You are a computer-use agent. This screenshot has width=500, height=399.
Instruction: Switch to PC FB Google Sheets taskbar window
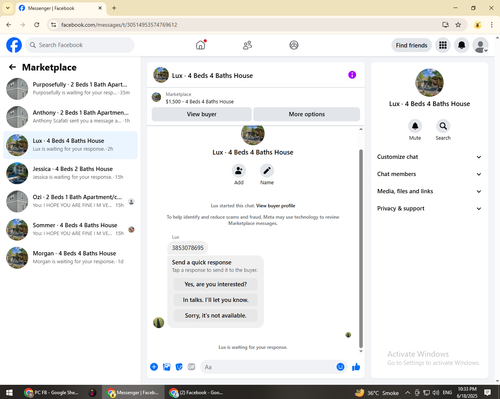click(x=52, y=393)
